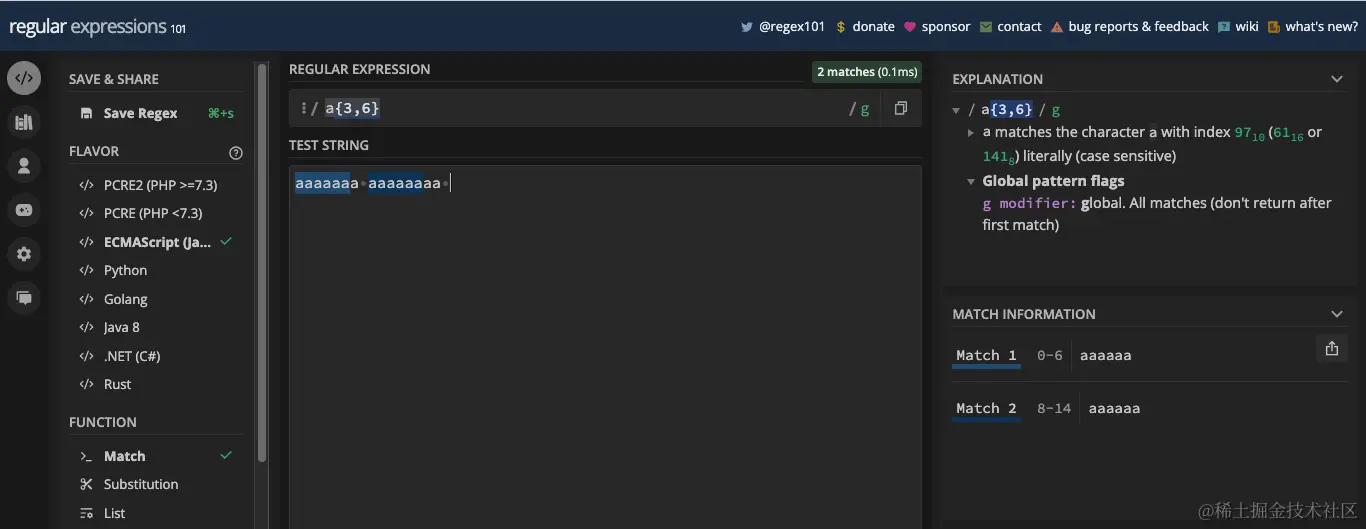Click the List function icon
The height and width of the screenshot is (529, 1366).
click(x=86, y=513)
